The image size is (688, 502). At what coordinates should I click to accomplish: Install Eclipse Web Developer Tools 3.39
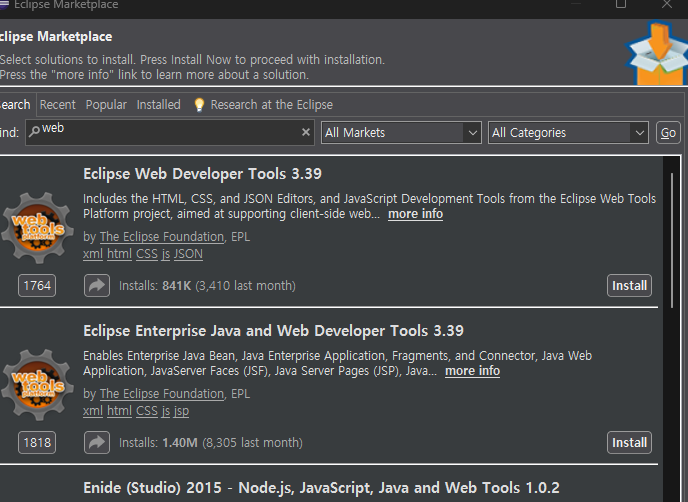pos(629,286)
